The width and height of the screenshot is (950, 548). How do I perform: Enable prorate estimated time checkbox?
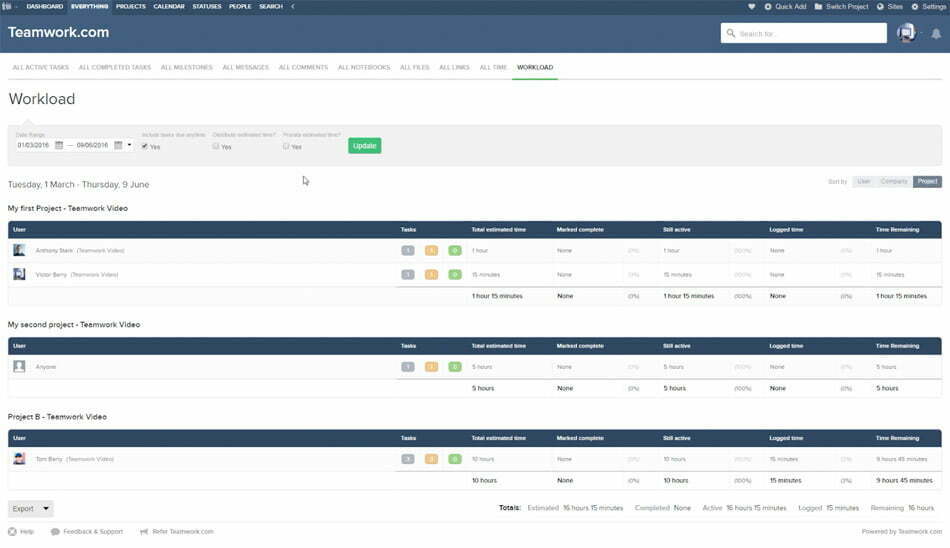[286, 146]
